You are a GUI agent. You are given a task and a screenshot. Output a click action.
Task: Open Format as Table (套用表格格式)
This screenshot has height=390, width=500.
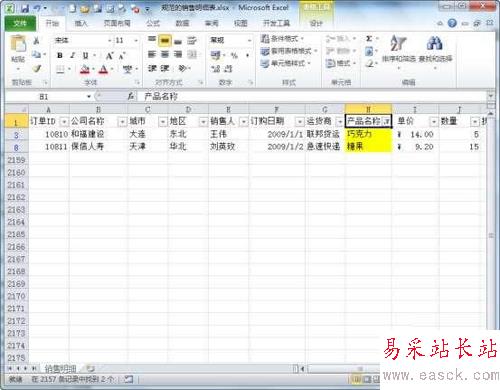point(289,51)
